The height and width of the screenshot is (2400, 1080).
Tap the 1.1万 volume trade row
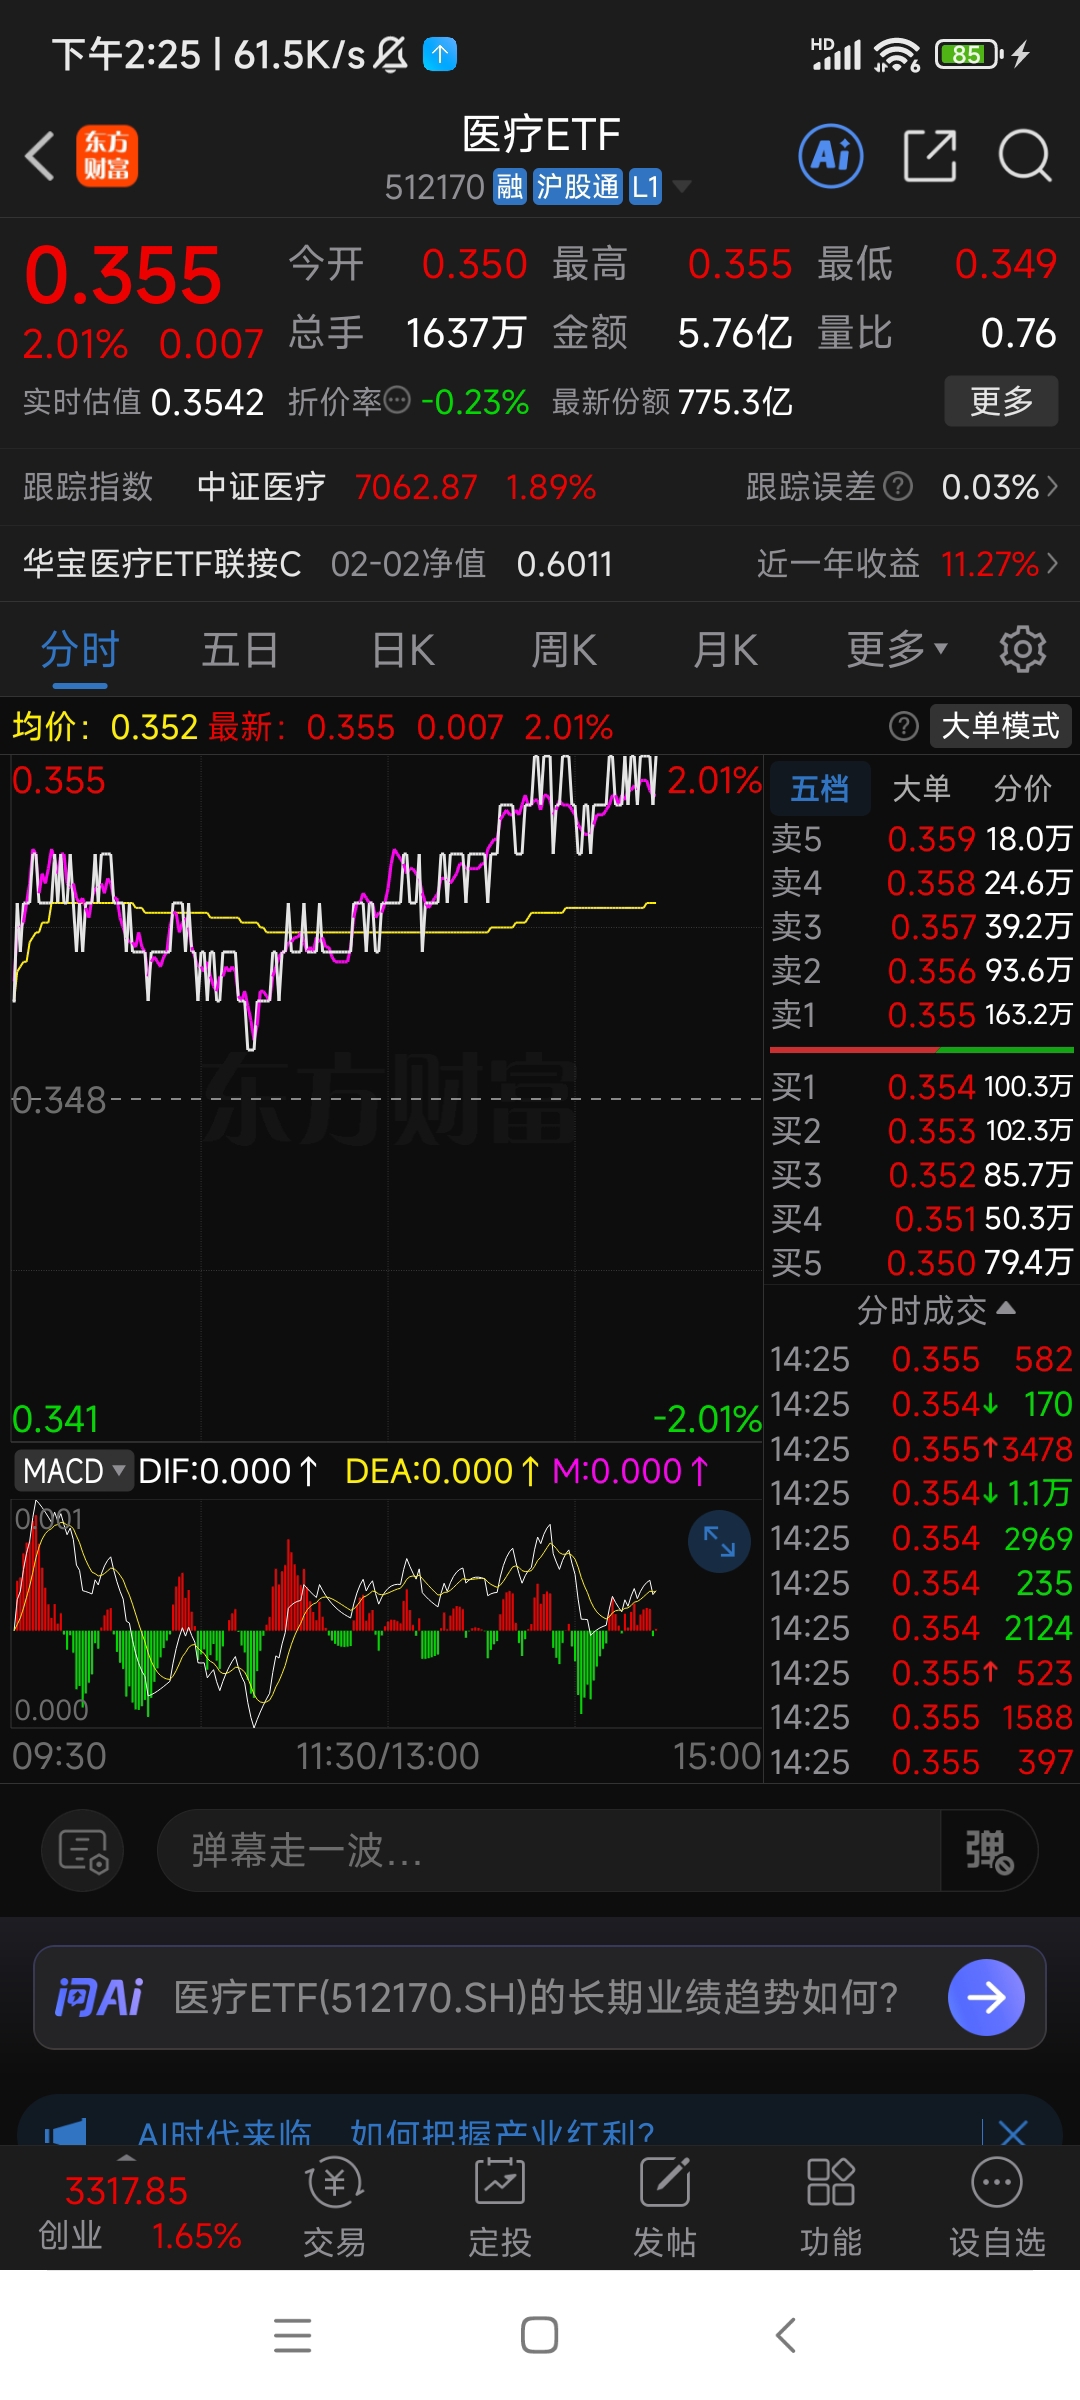pyautogui.click(x=921, y=1493)
